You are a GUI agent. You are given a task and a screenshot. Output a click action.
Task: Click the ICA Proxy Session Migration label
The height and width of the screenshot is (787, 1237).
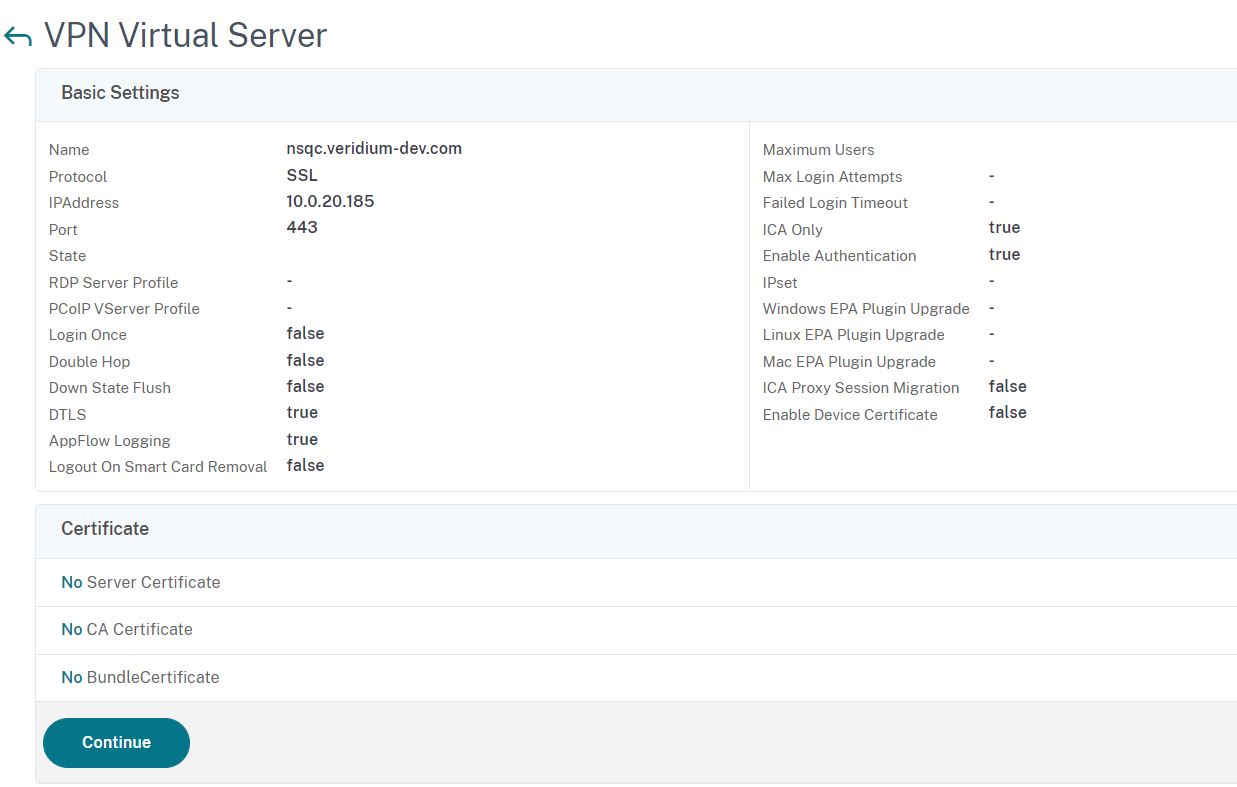(x=861, y=388)
